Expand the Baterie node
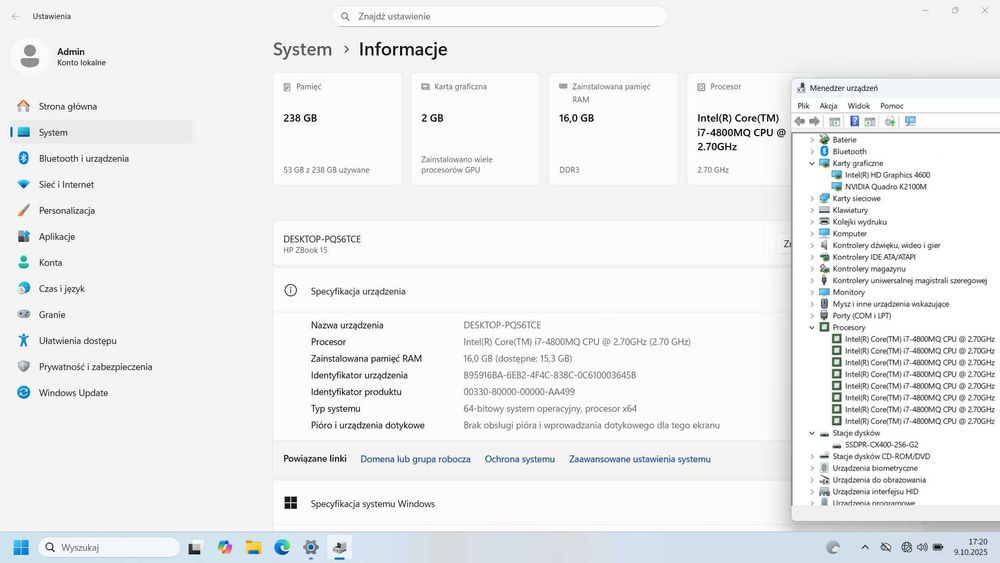Image resolution: width=1000 pixels, height=563 pixels. (812, 140)
